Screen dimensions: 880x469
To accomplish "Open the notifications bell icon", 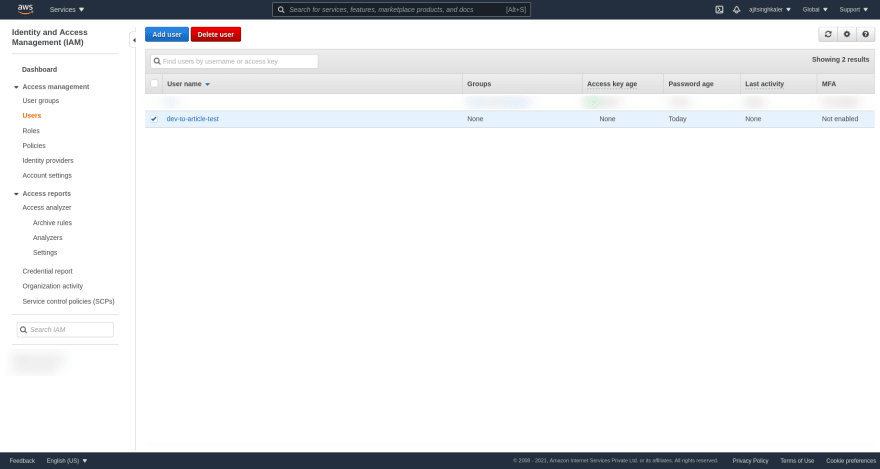I will (x=736, y=10).
